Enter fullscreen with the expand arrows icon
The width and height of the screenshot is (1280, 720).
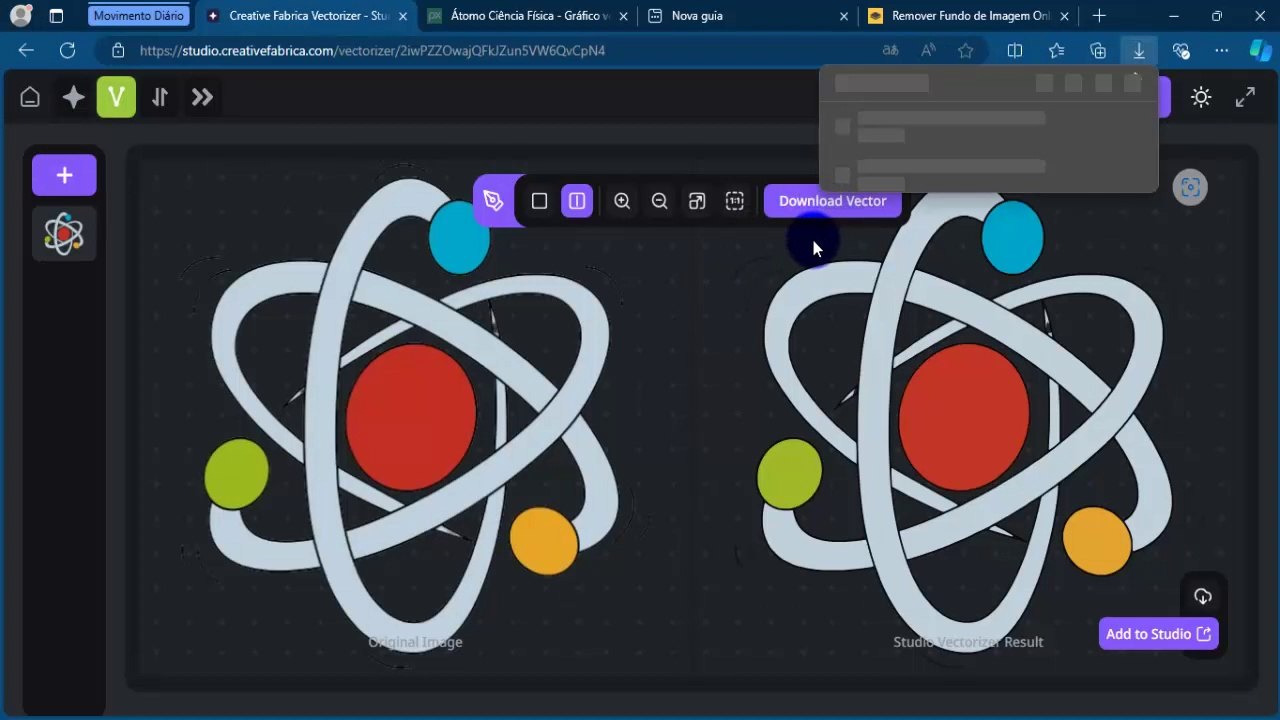point(1245,97)
